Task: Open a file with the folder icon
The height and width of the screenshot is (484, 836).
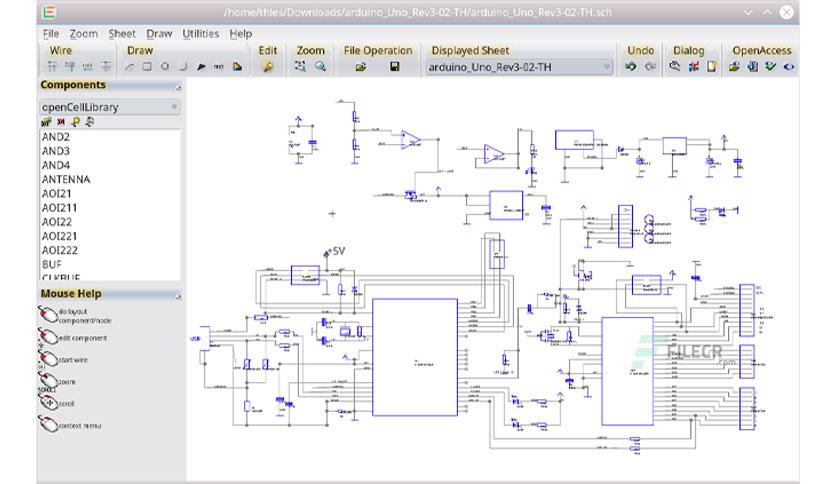Action: tap(361, 67)
